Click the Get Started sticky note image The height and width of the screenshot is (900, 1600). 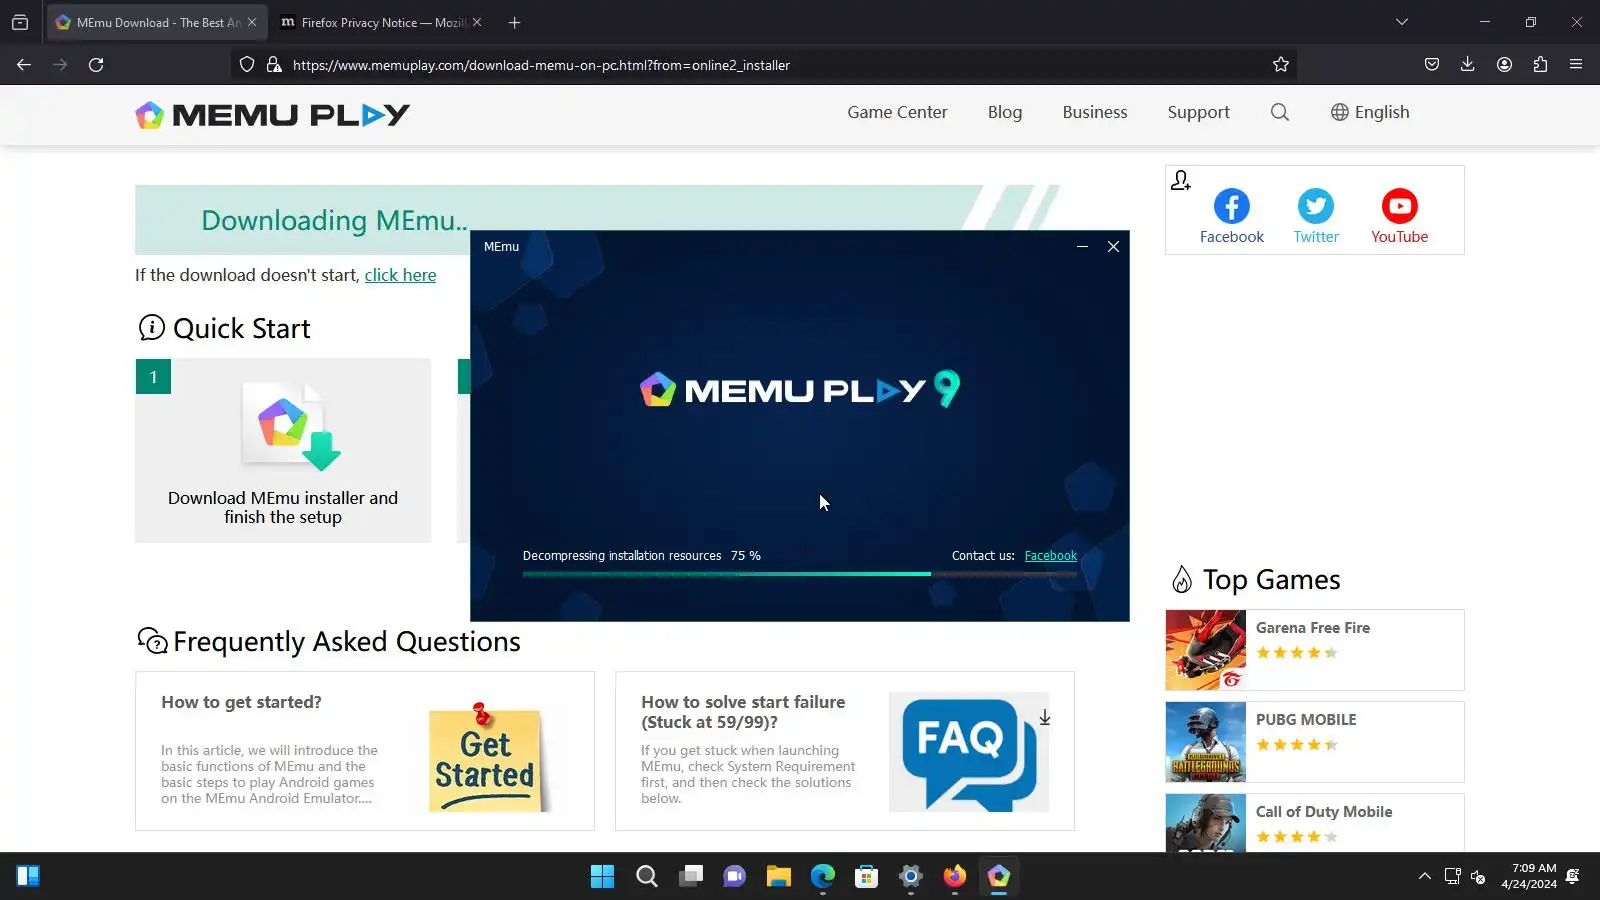pyautogui.click(x=486, y=756)
